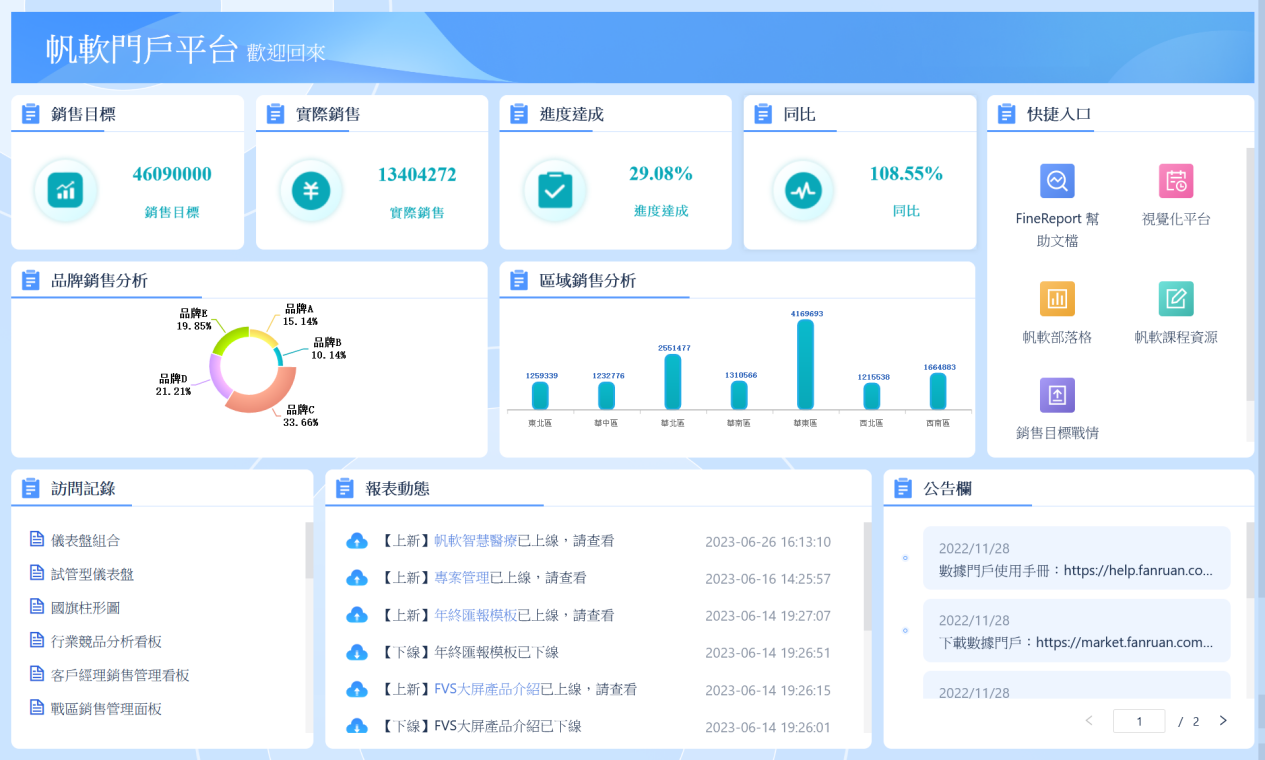Click the 銷售目標 chart icon circle

click(66, 190)
